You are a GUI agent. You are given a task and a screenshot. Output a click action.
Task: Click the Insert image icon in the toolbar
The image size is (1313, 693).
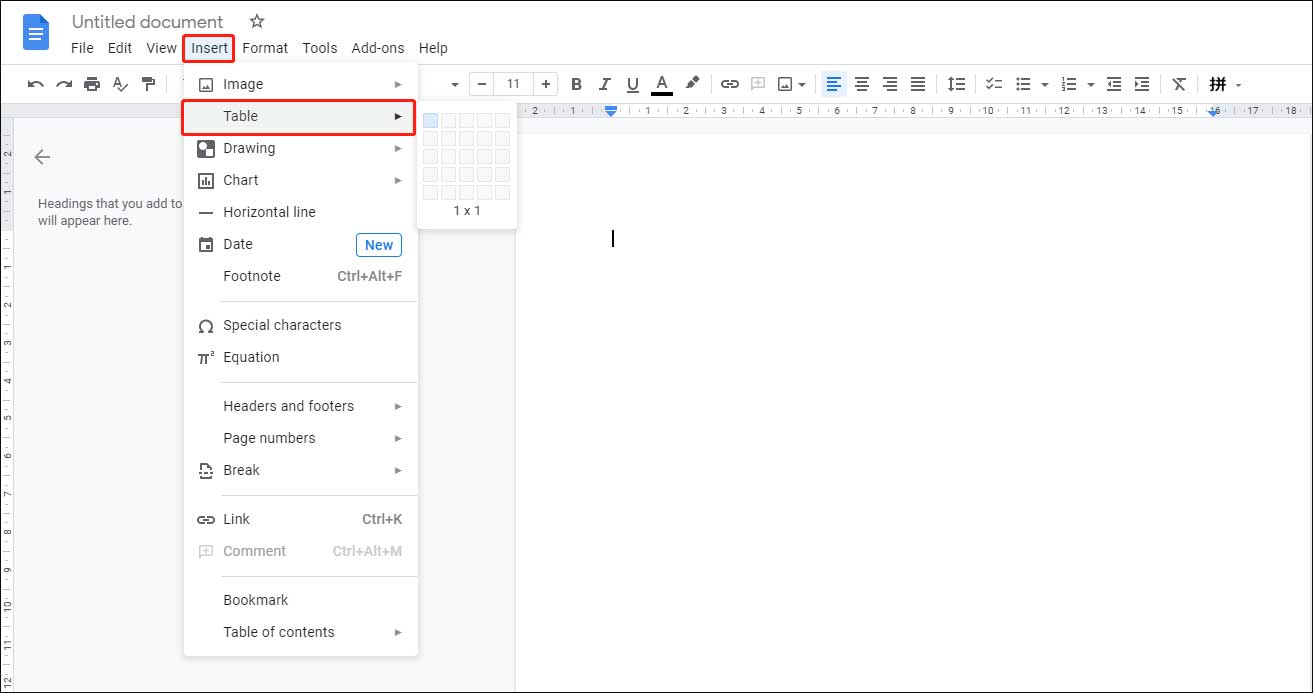pos(787,84)
